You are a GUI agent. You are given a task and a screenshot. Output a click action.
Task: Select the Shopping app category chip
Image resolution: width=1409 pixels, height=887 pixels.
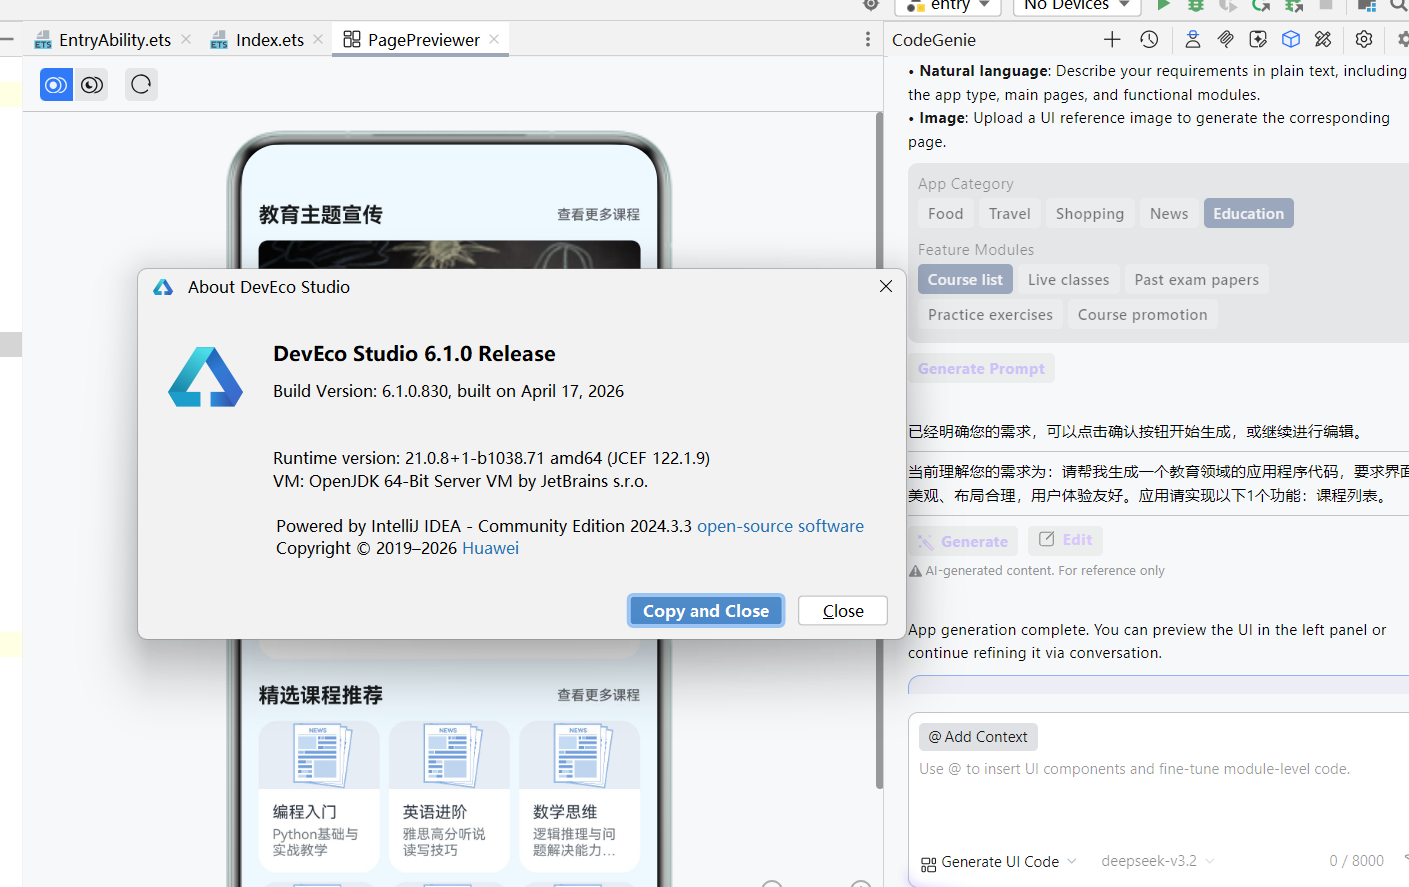coord(1090,214)
